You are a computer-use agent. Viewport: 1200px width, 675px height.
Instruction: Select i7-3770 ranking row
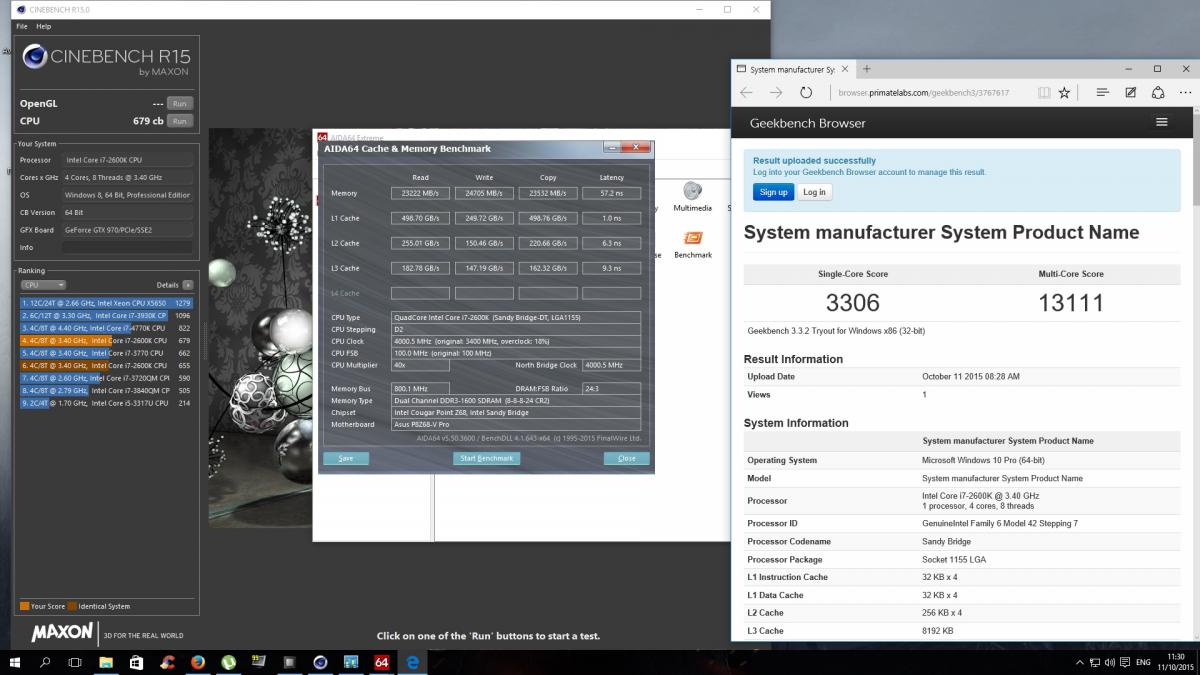tap(108, 353)
